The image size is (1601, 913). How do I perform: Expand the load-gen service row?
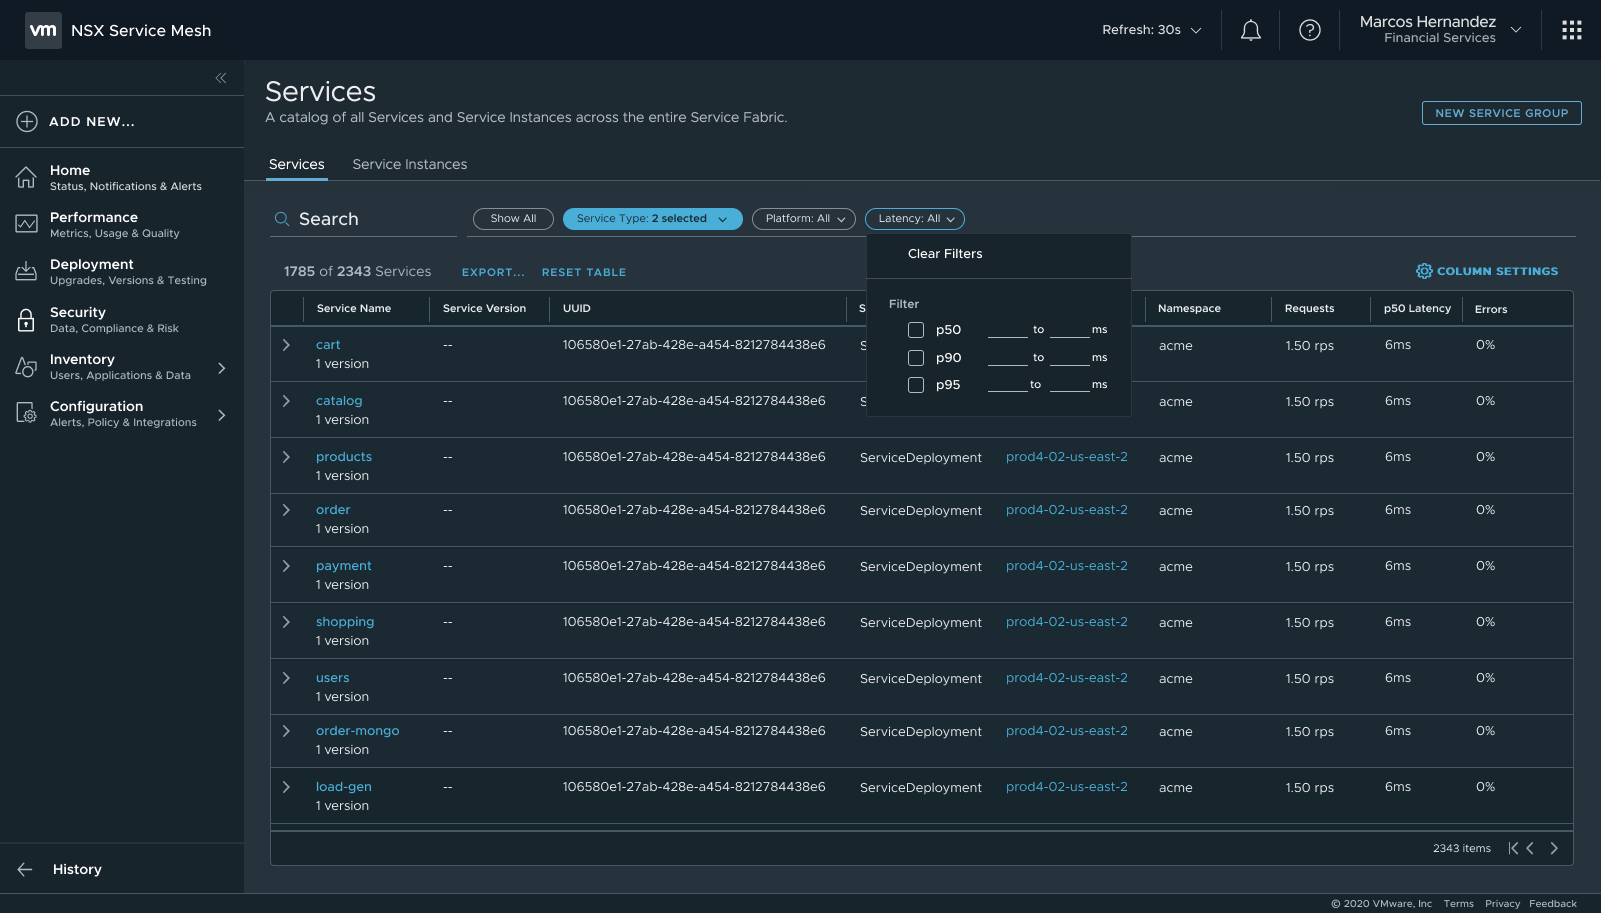[286, 787]
